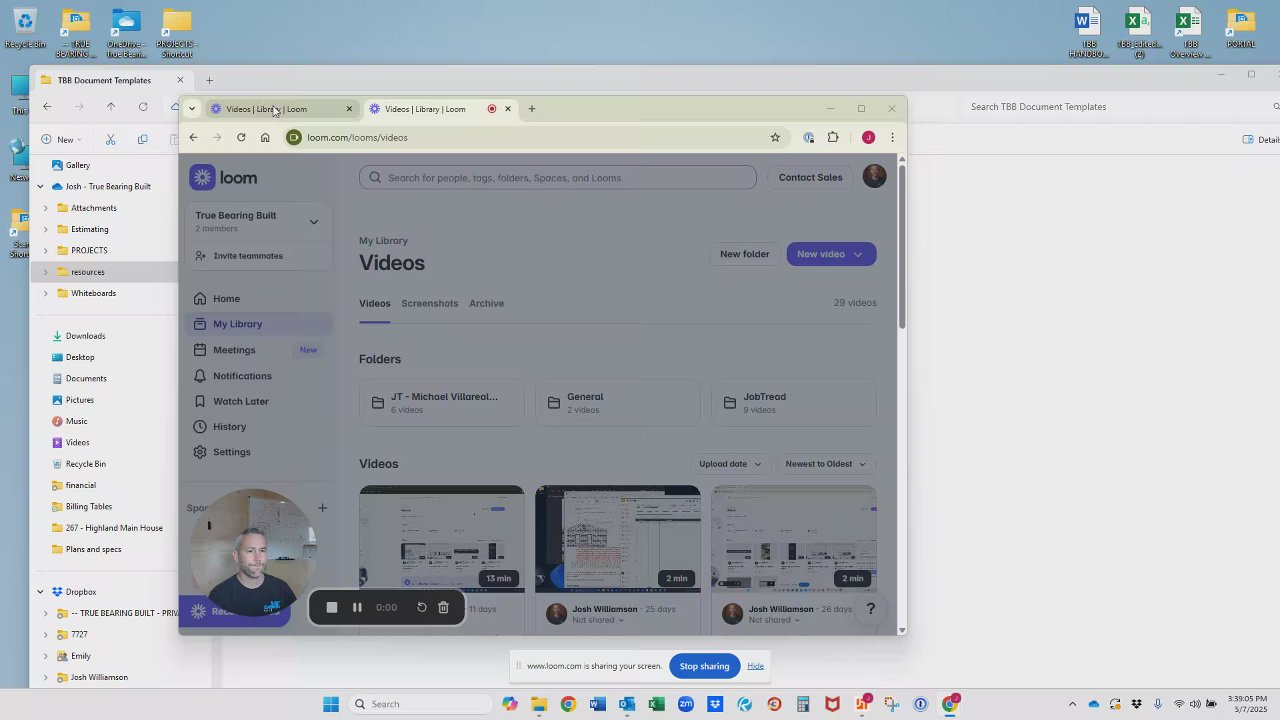
Task: Switch to Screenshots tab
Action: click(430, 304)
